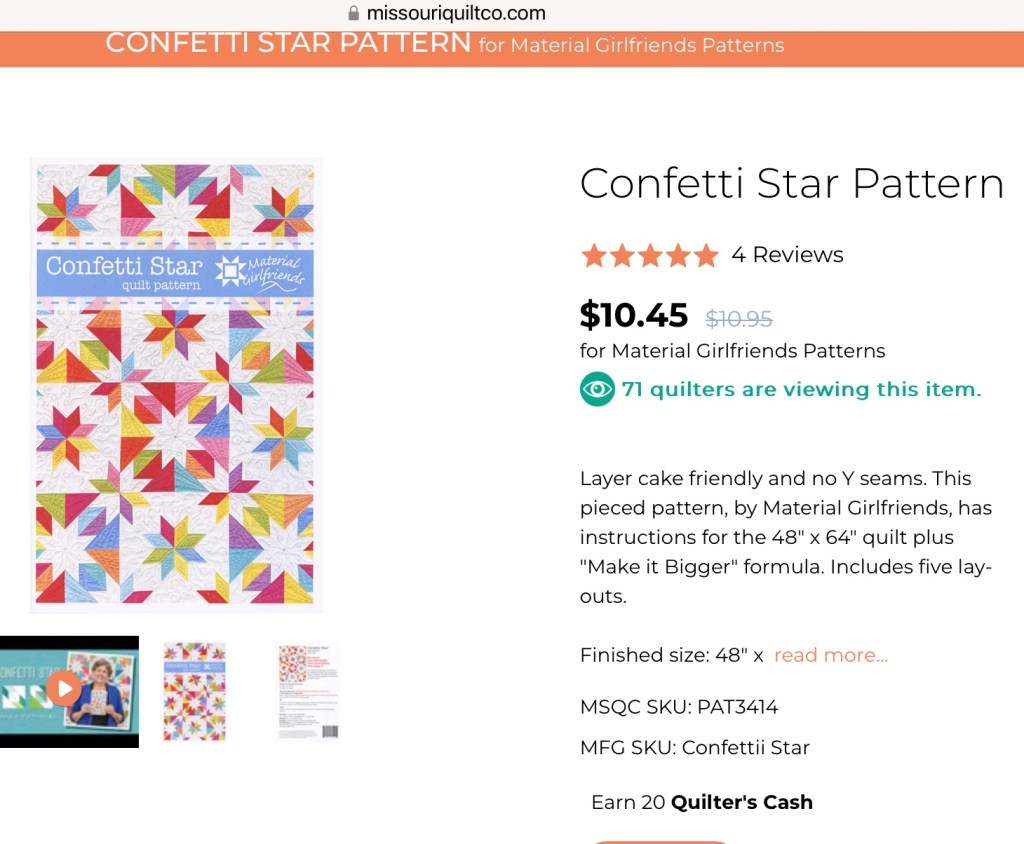Click the Confetti Star Pattern product heading
This screenshot has height=844, width=1024.
pyautogui.click(x=791, y=184)
